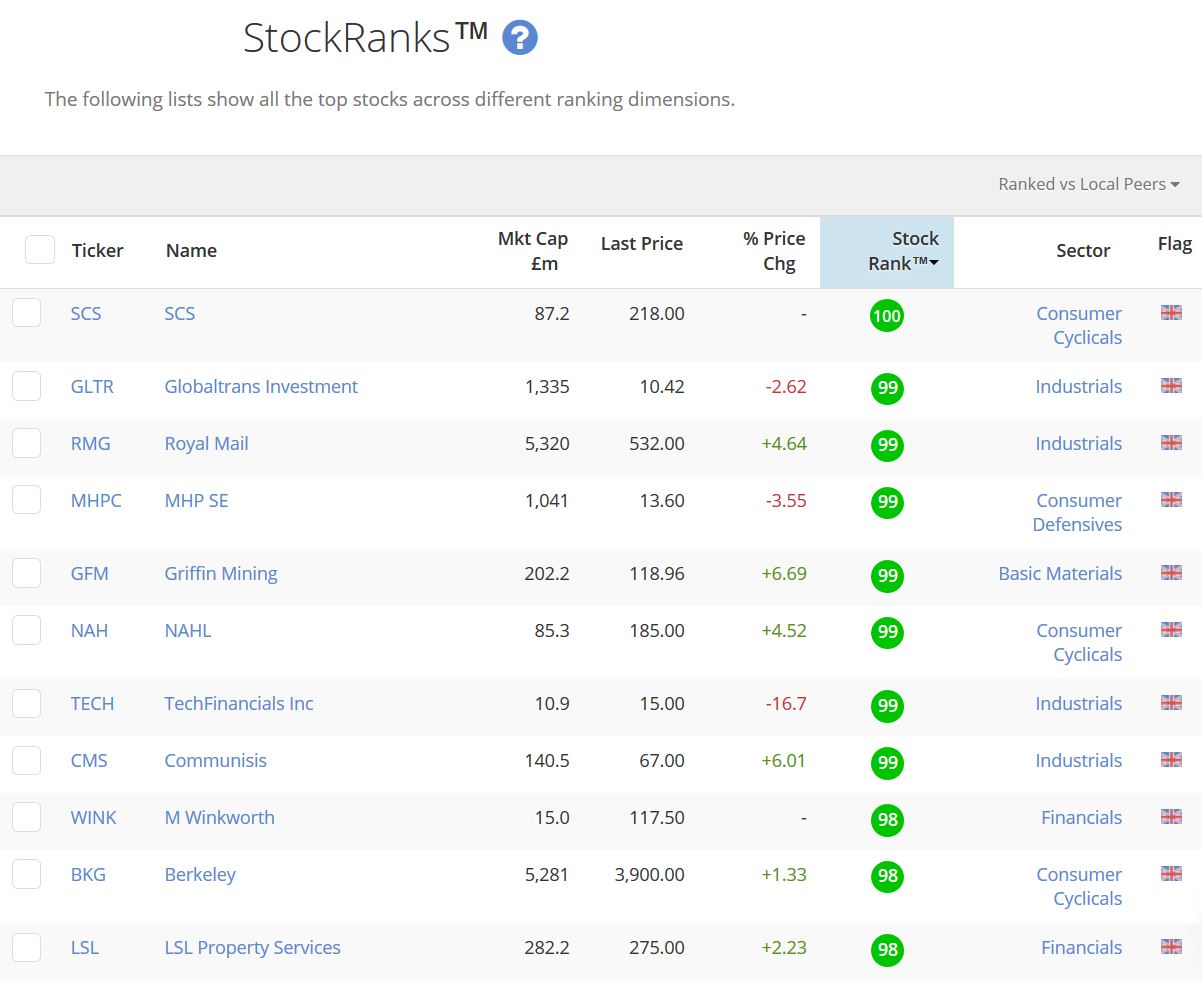
Task: Sort the table by Ticker column
Action: (98, 250)
